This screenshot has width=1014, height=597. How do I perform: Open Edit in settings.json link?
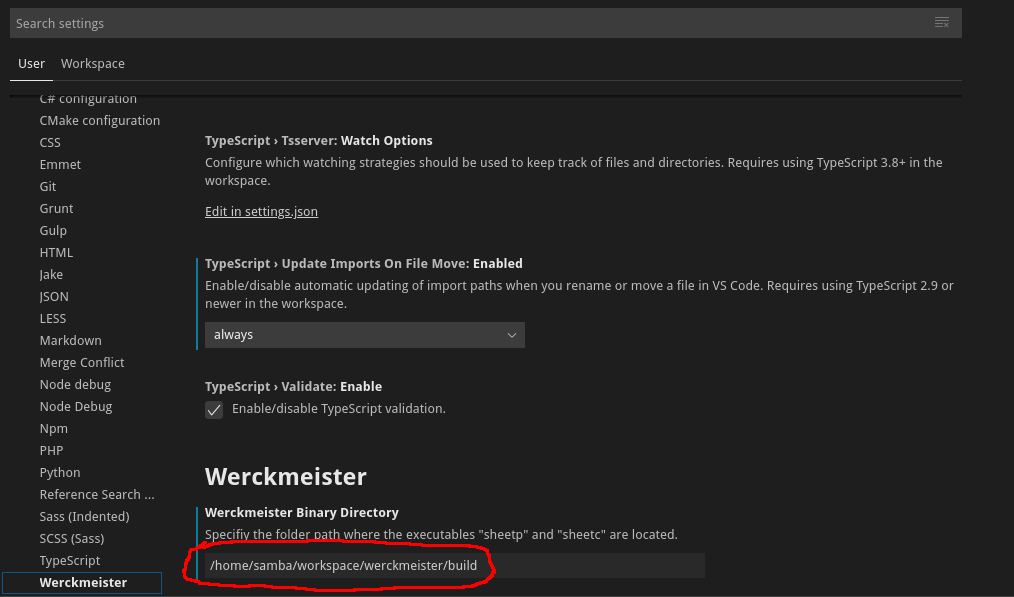[261, 212]
